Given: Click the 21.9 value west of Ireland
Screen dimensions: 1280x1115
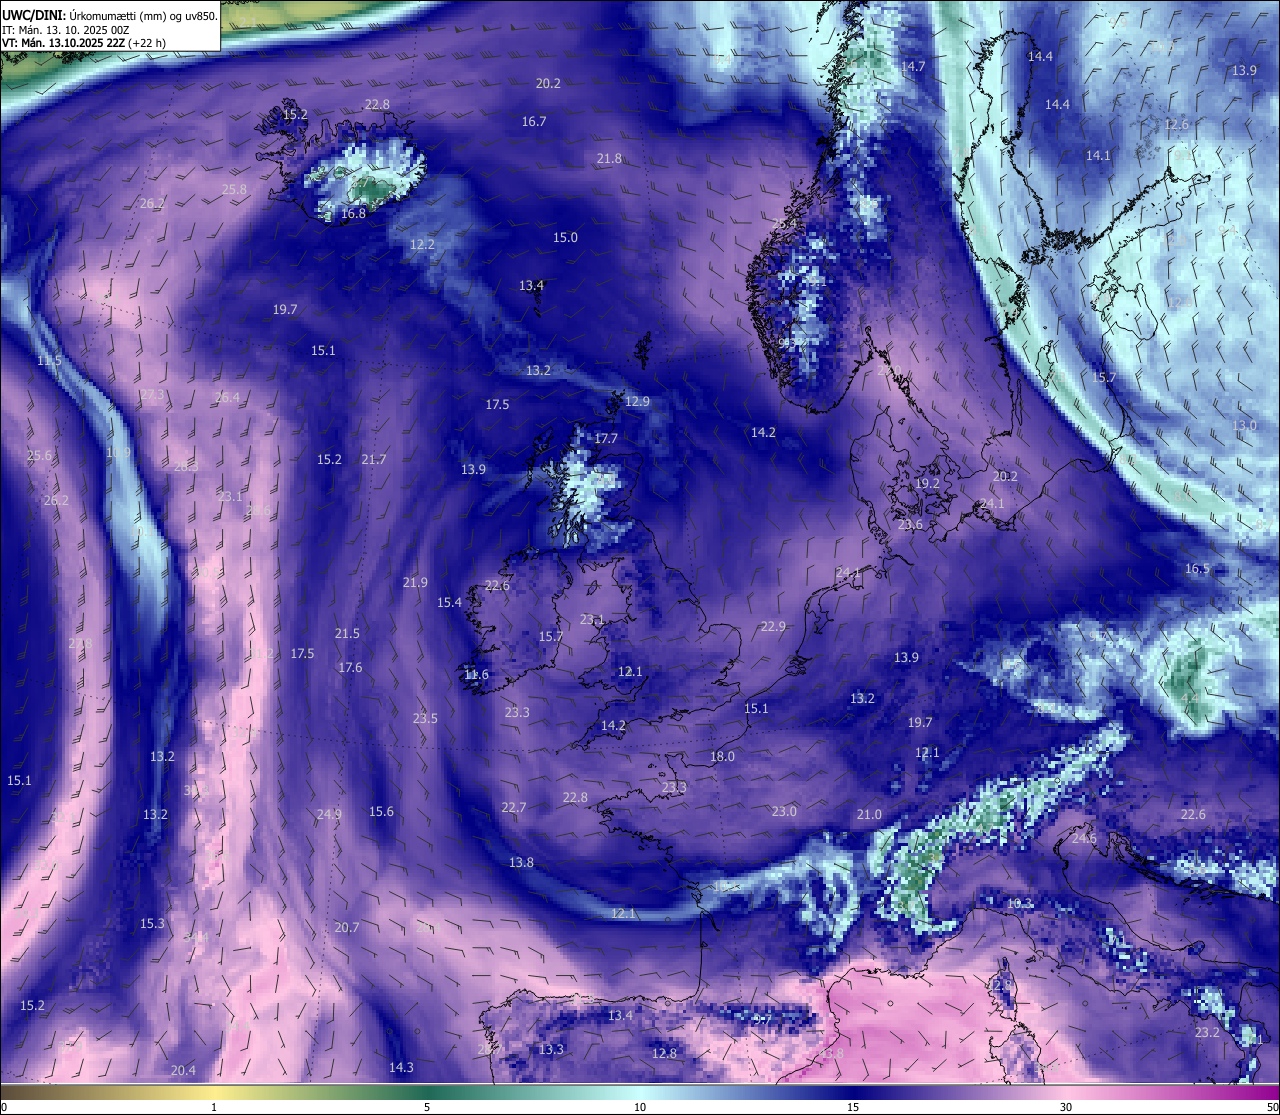Looking at the screenshot, I should coord(415,582).
